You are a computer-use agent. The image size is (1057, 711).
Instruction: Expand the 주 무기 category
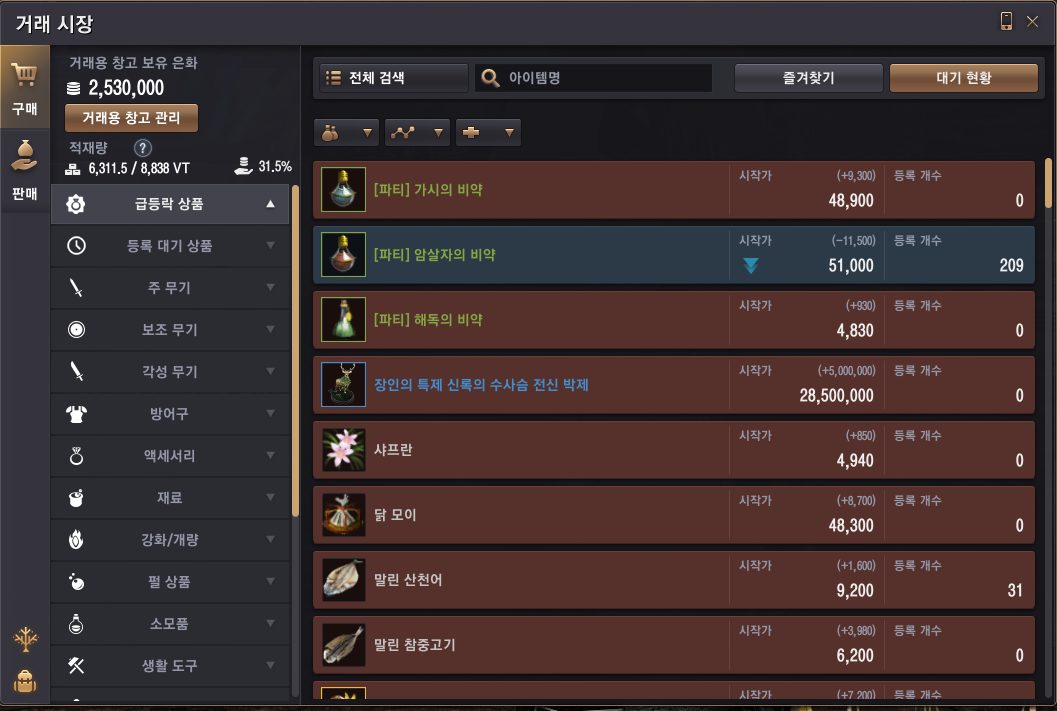(x=170, y=288)
